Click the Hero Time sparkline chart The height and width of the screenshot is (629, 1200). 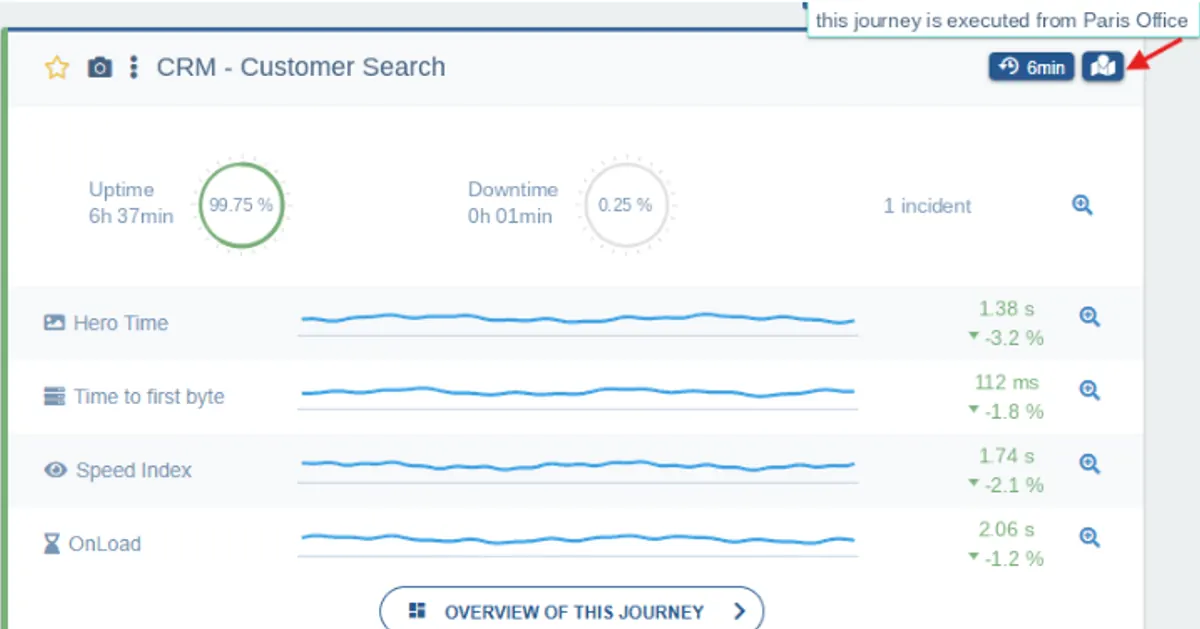(x=578, y=320)
